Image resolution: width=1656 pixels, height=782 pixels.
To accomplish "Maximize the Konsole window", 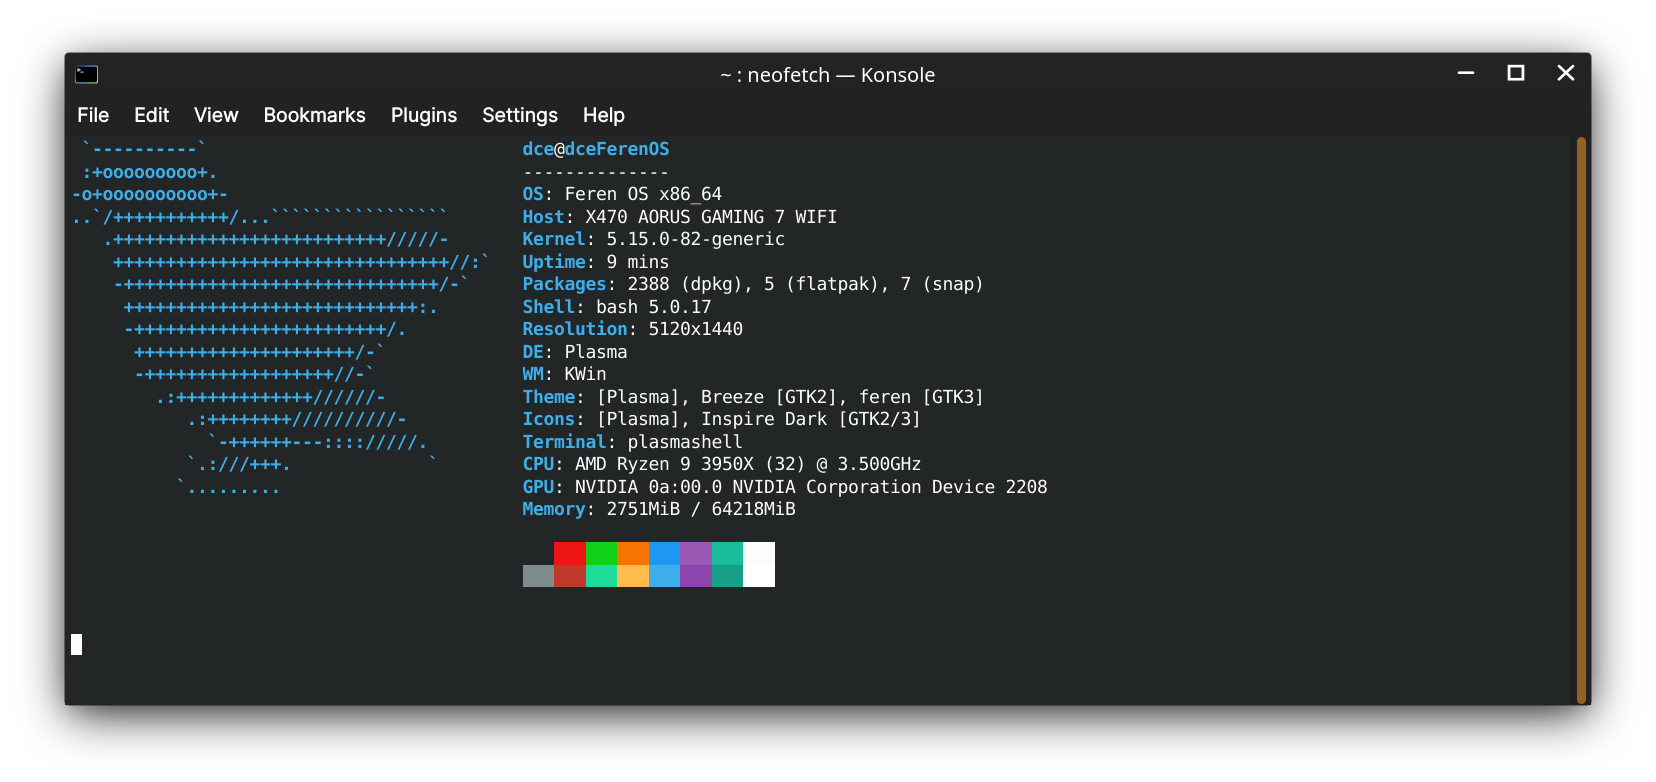I will click(1516, 73).
